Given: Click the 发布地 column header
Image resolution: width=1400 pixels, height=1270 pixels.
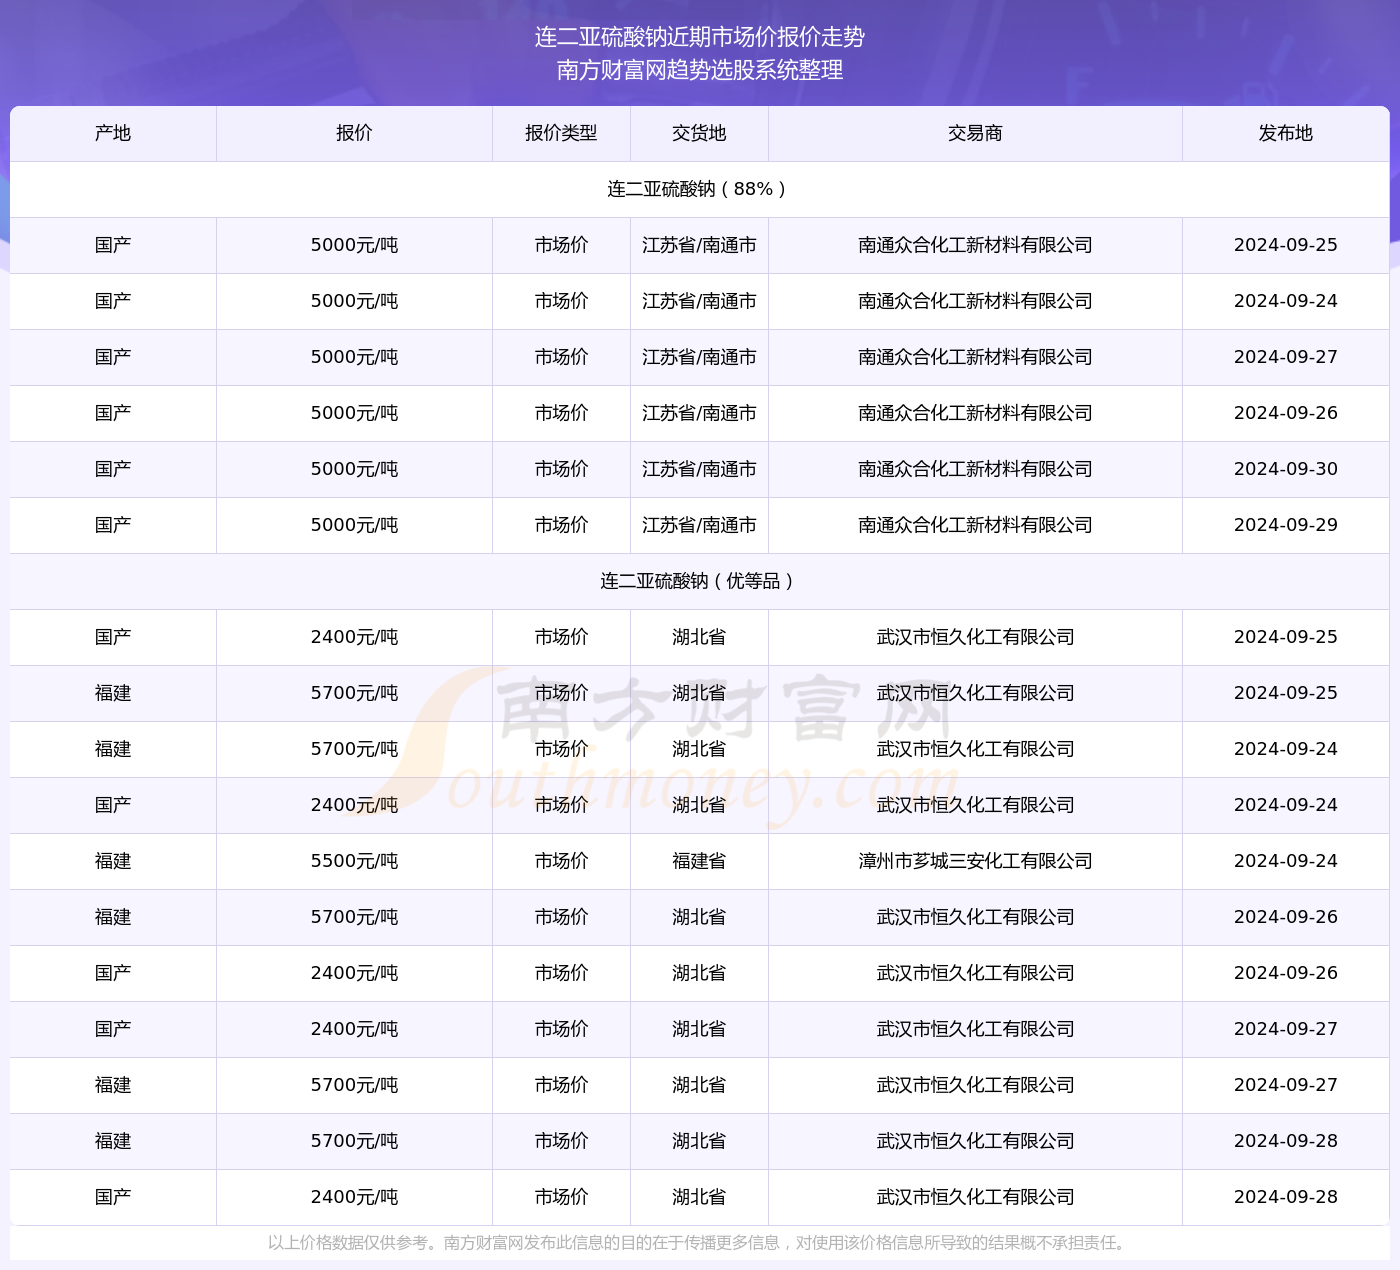Looking at the screenshot, I should pos(1285,133).
